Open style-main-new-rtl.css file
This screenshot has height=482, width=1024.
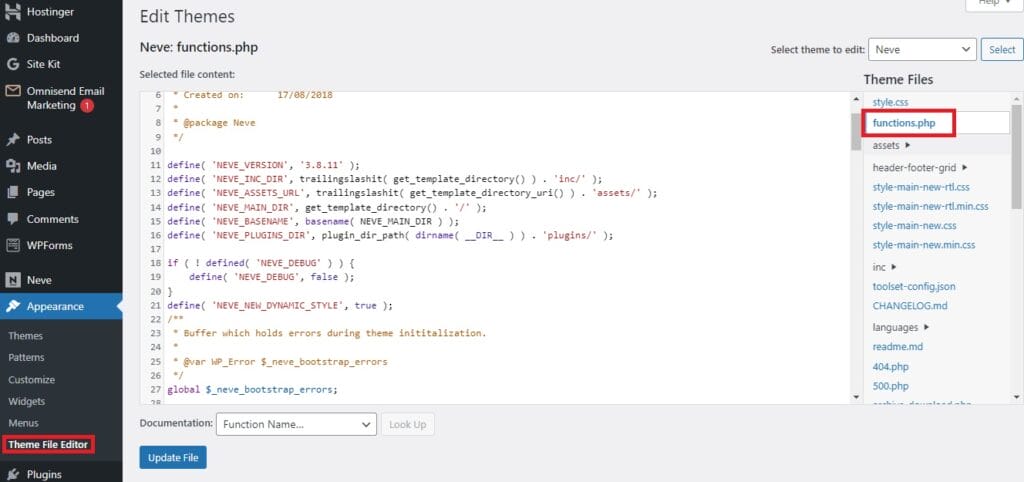pyautogui.click(x=921, y=186)
